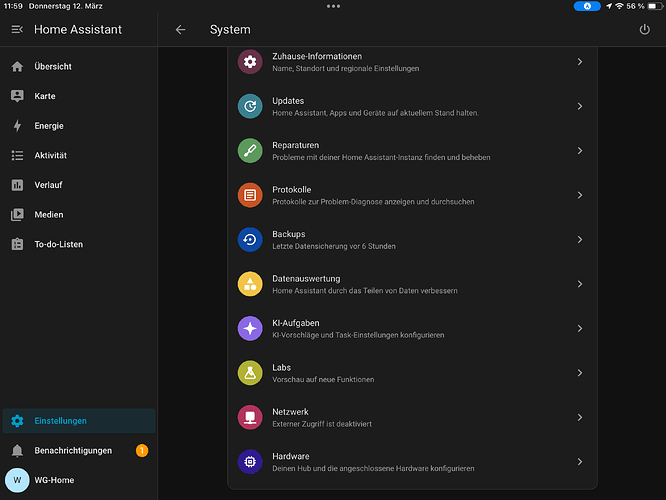Viewport: 666px width, 500px height.
Task: Click the Hardware chip icon
Action: coord(250,462)
